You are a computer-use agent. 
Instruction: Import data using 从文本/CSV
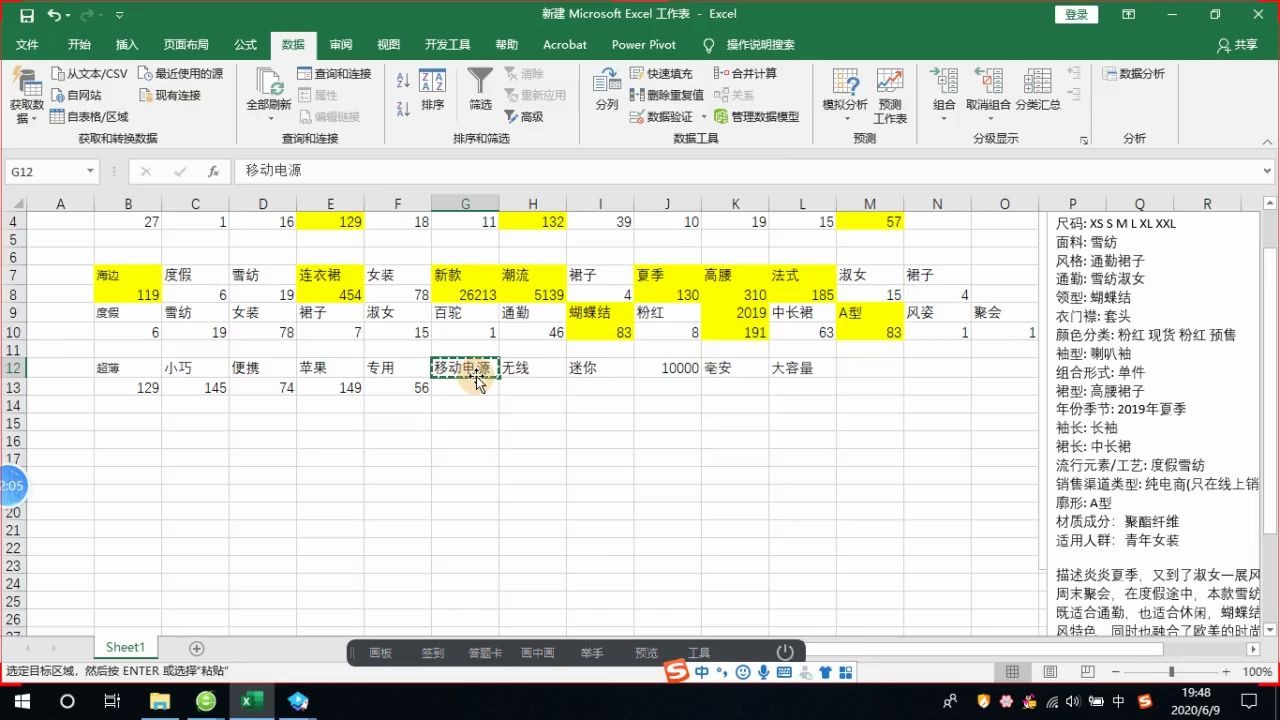point(89,74)
